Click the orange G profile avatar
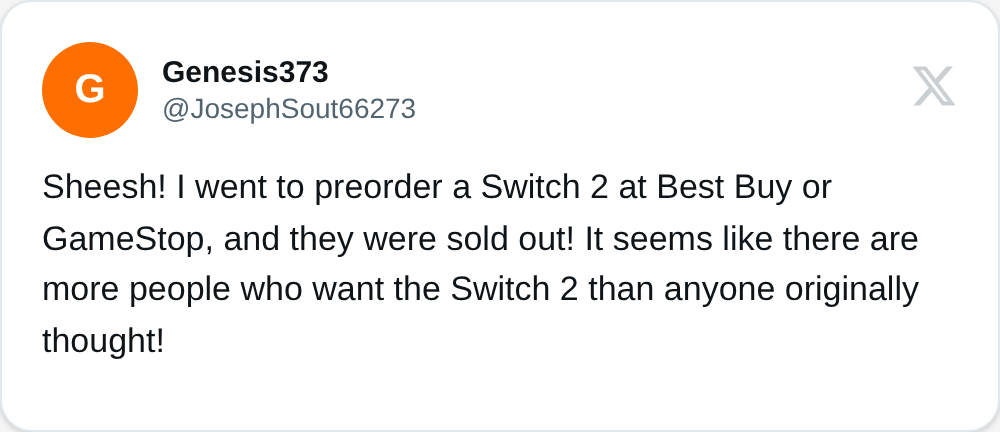 point(90,90)
